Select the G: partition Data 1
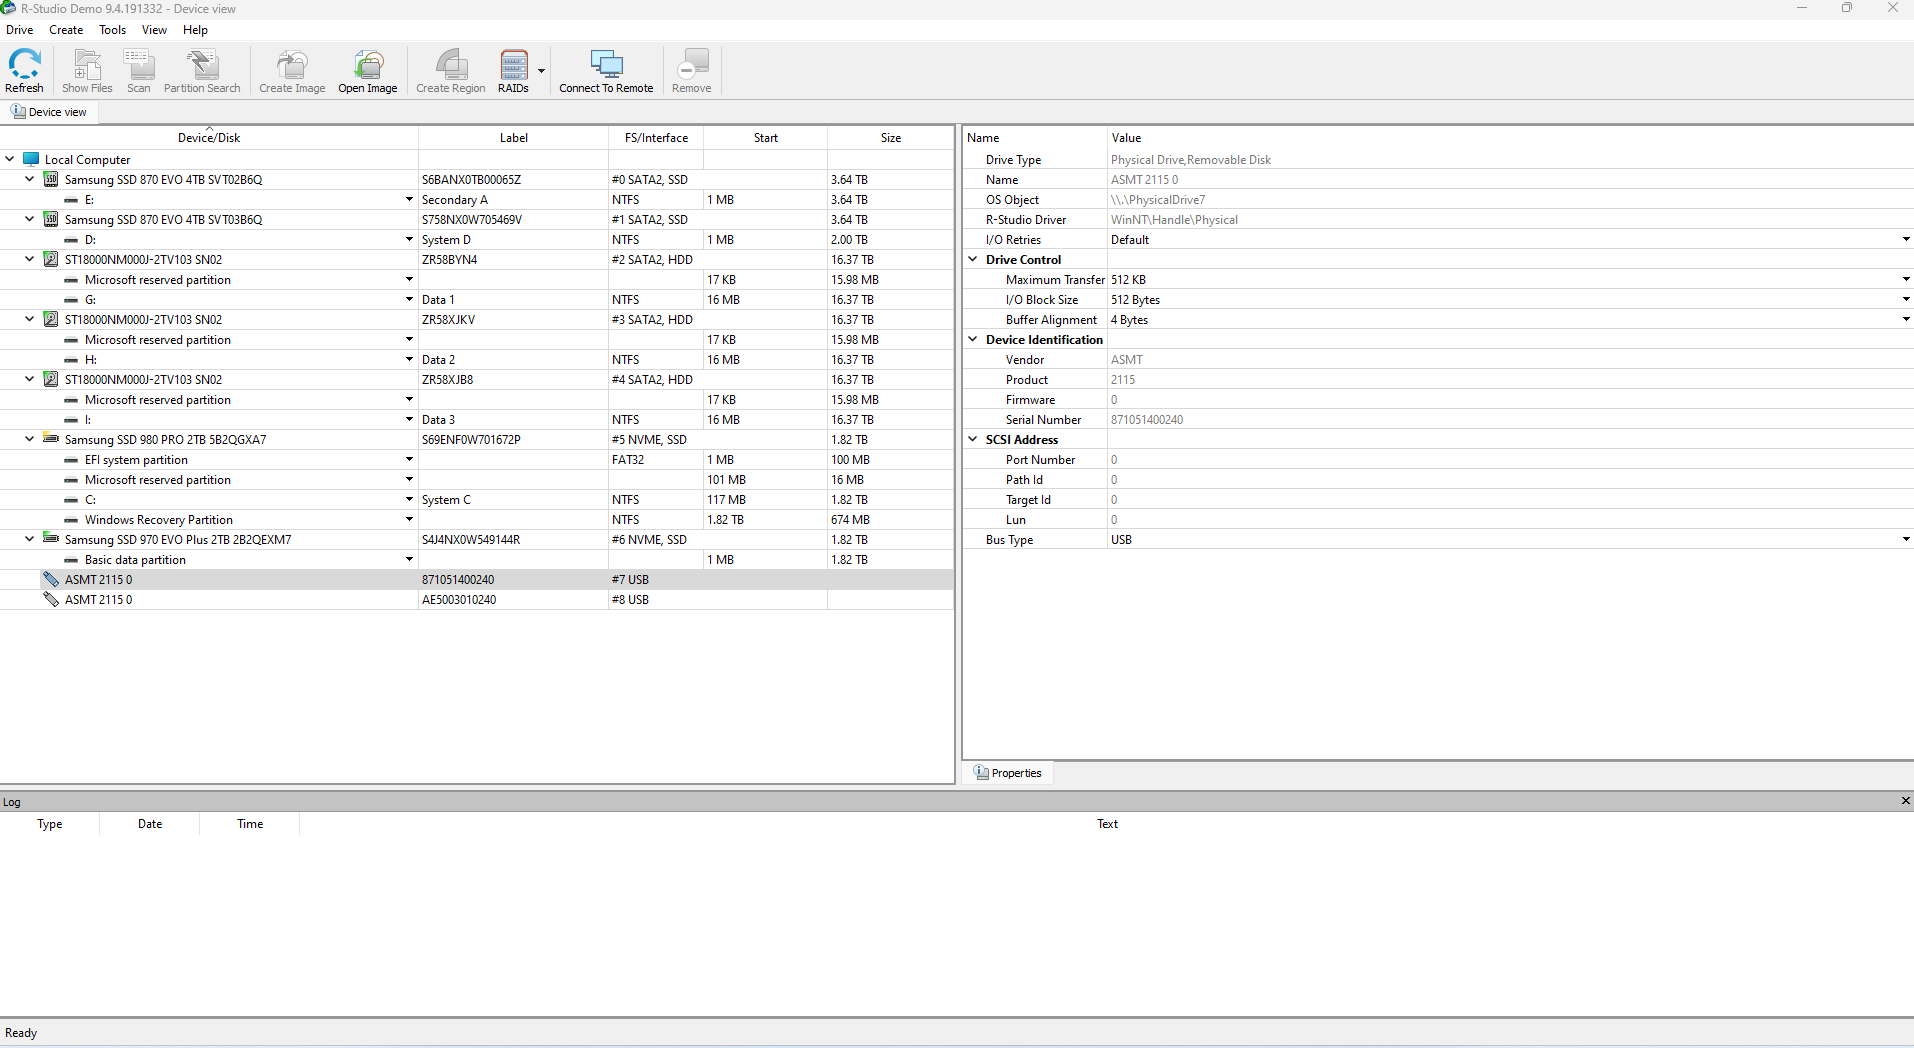This screenshot has width=1914, height=1048. (477, 300)
